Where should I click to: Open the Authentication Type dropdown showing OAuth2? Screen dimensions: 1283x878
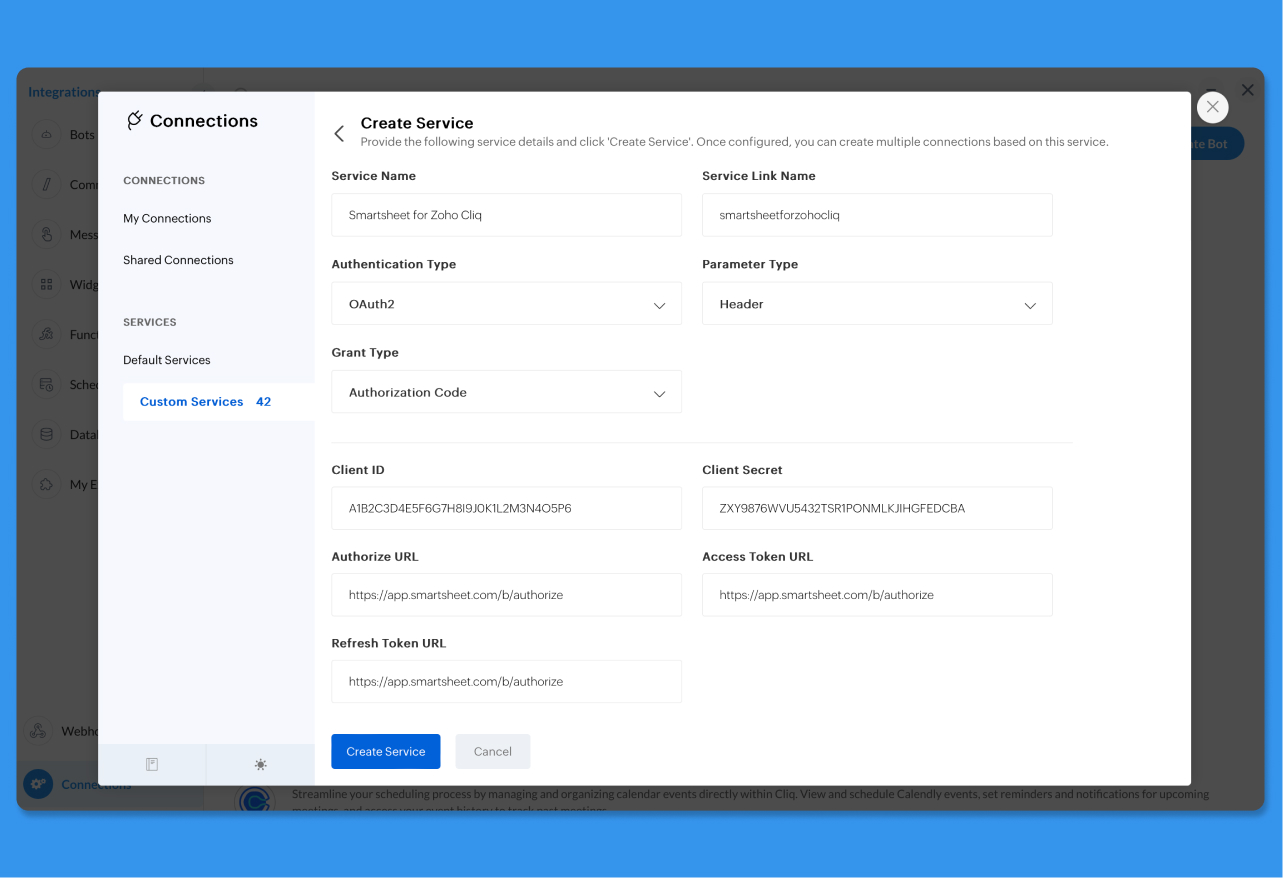(x=507, y=304)
